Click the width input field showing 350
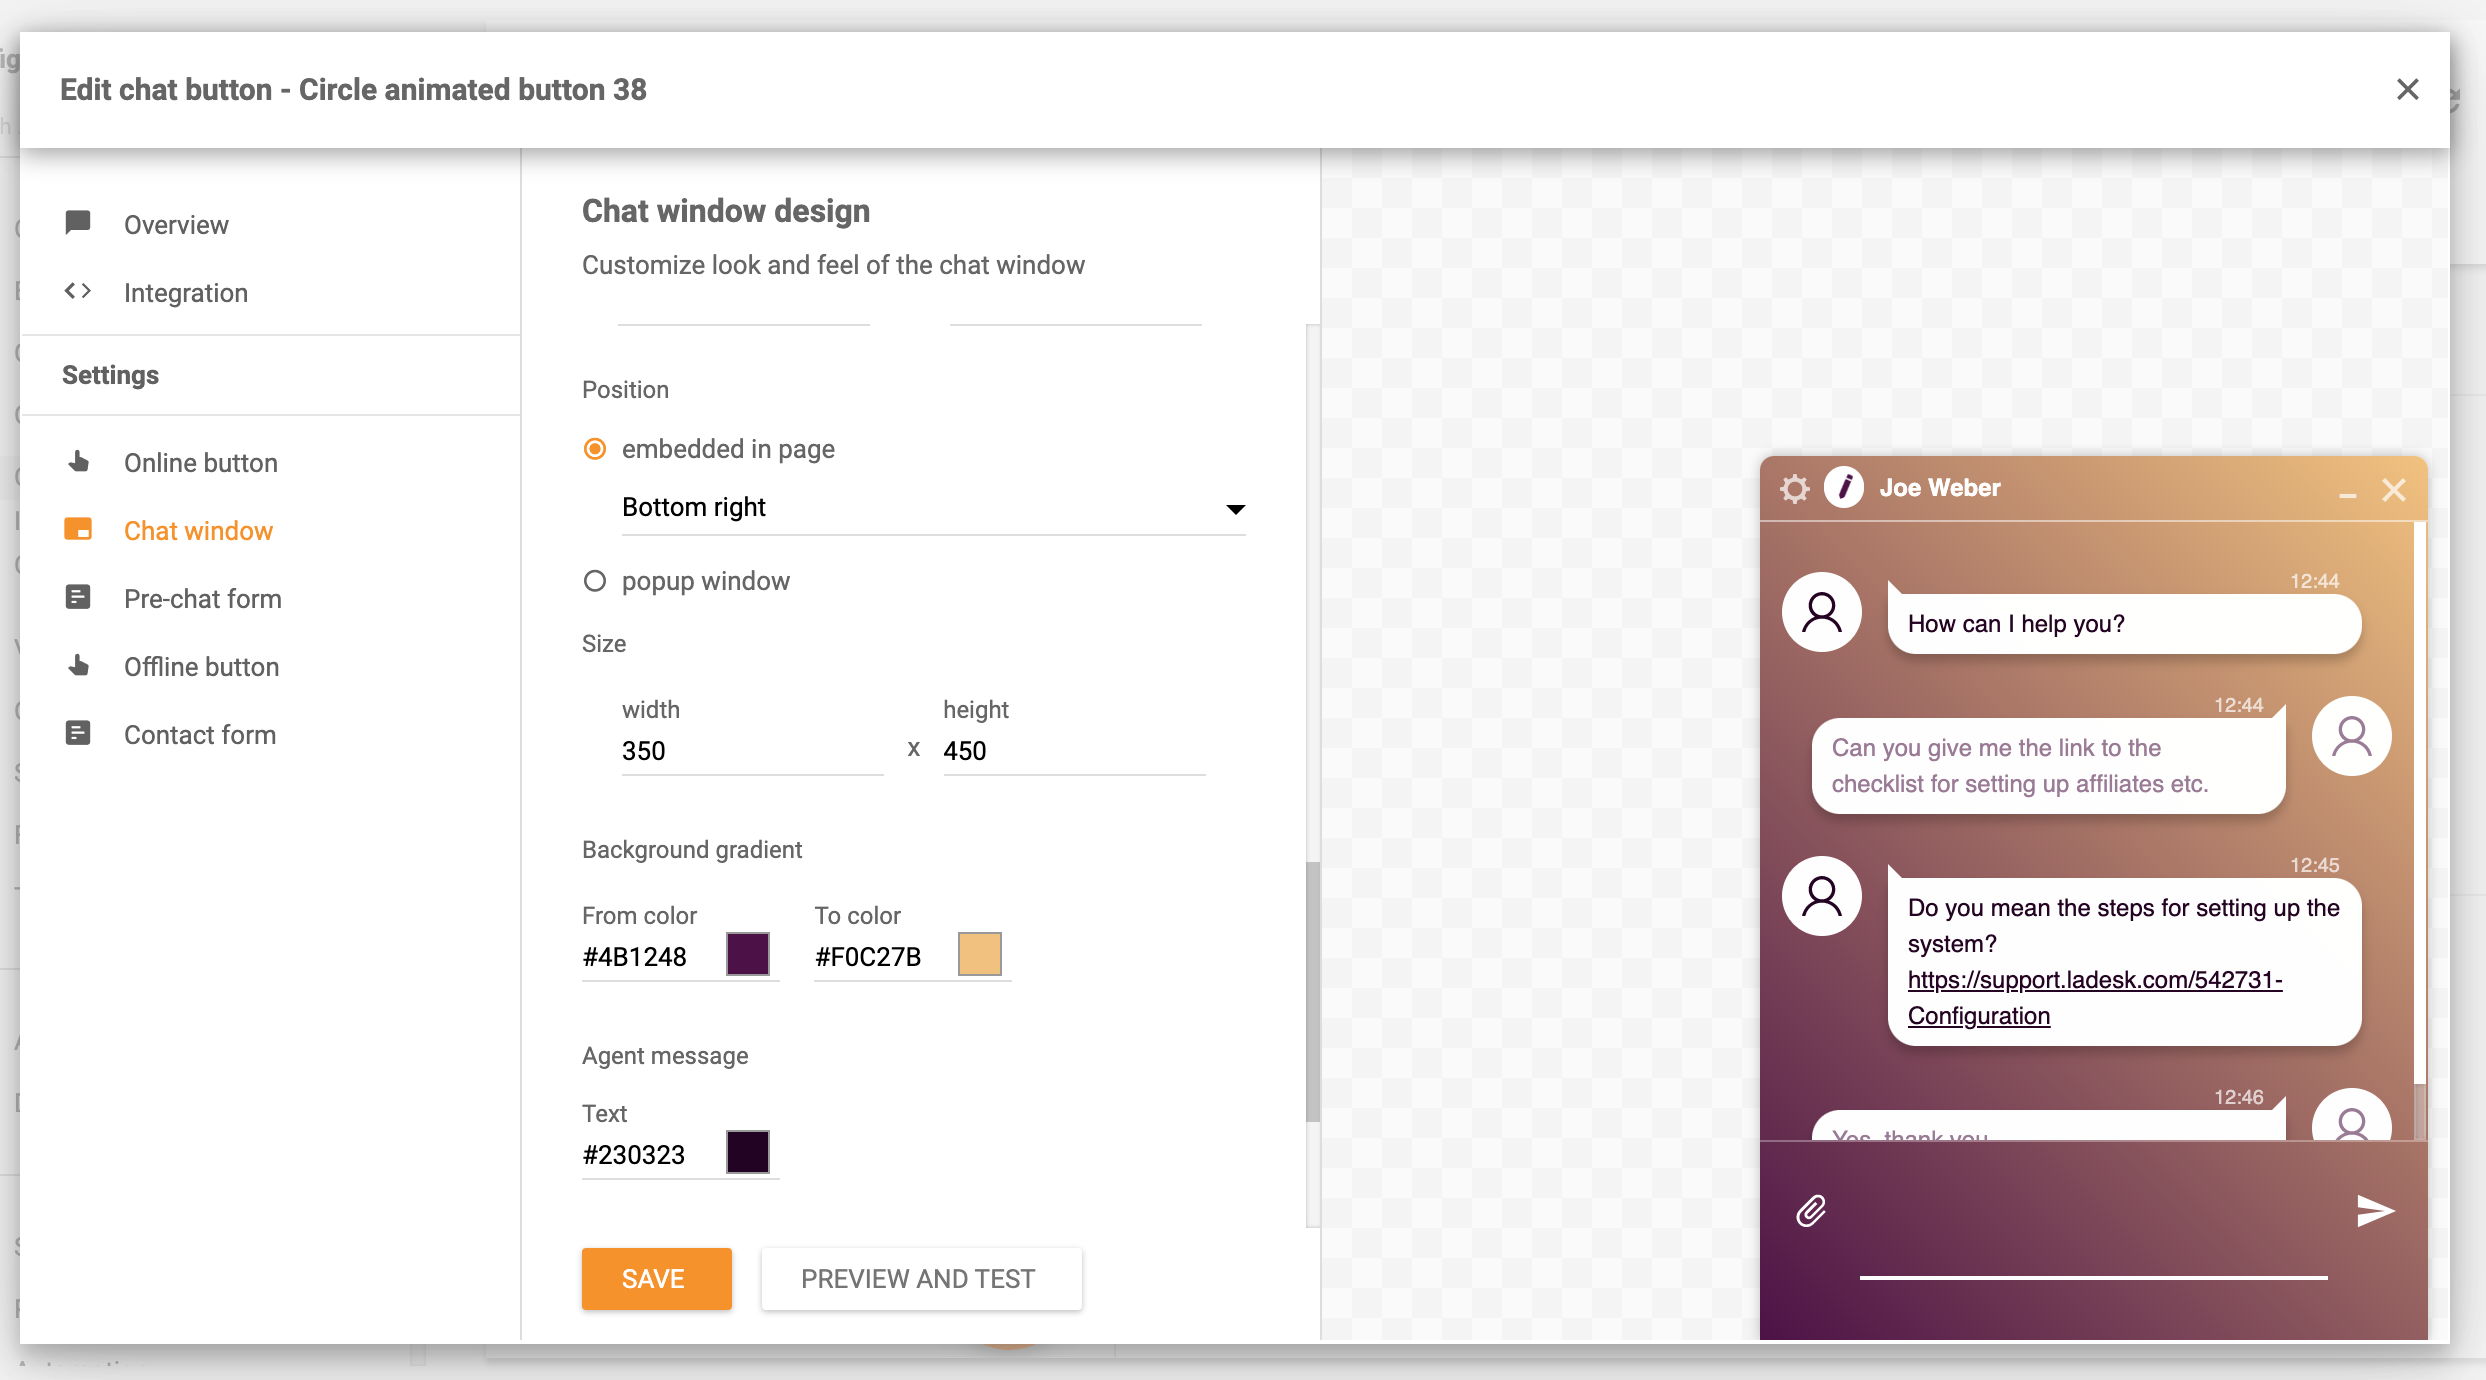 750,750
